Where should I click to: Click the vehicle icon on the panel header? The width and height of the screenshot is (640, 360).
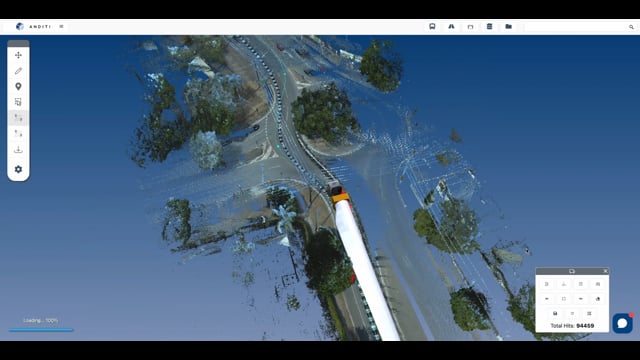[572, 271]
